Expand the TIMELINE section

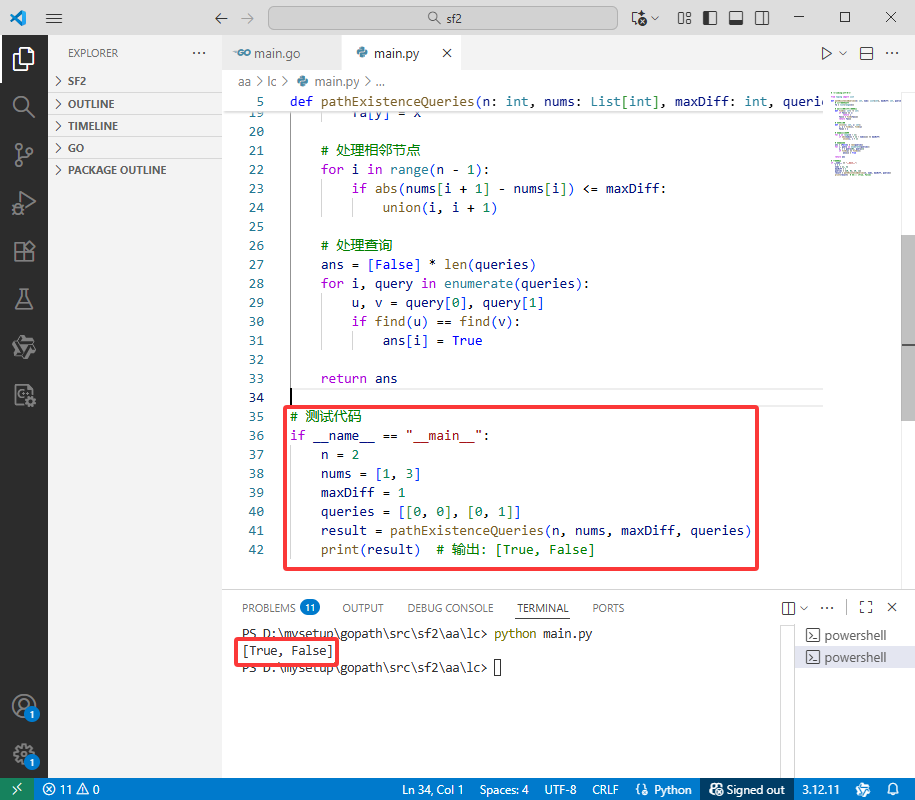(135, 126)
